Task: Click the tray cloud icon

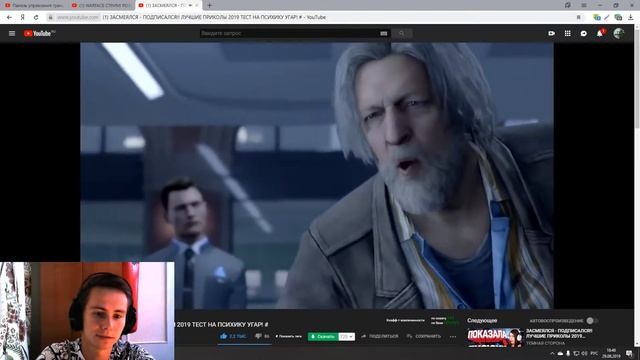Action: 560,353
